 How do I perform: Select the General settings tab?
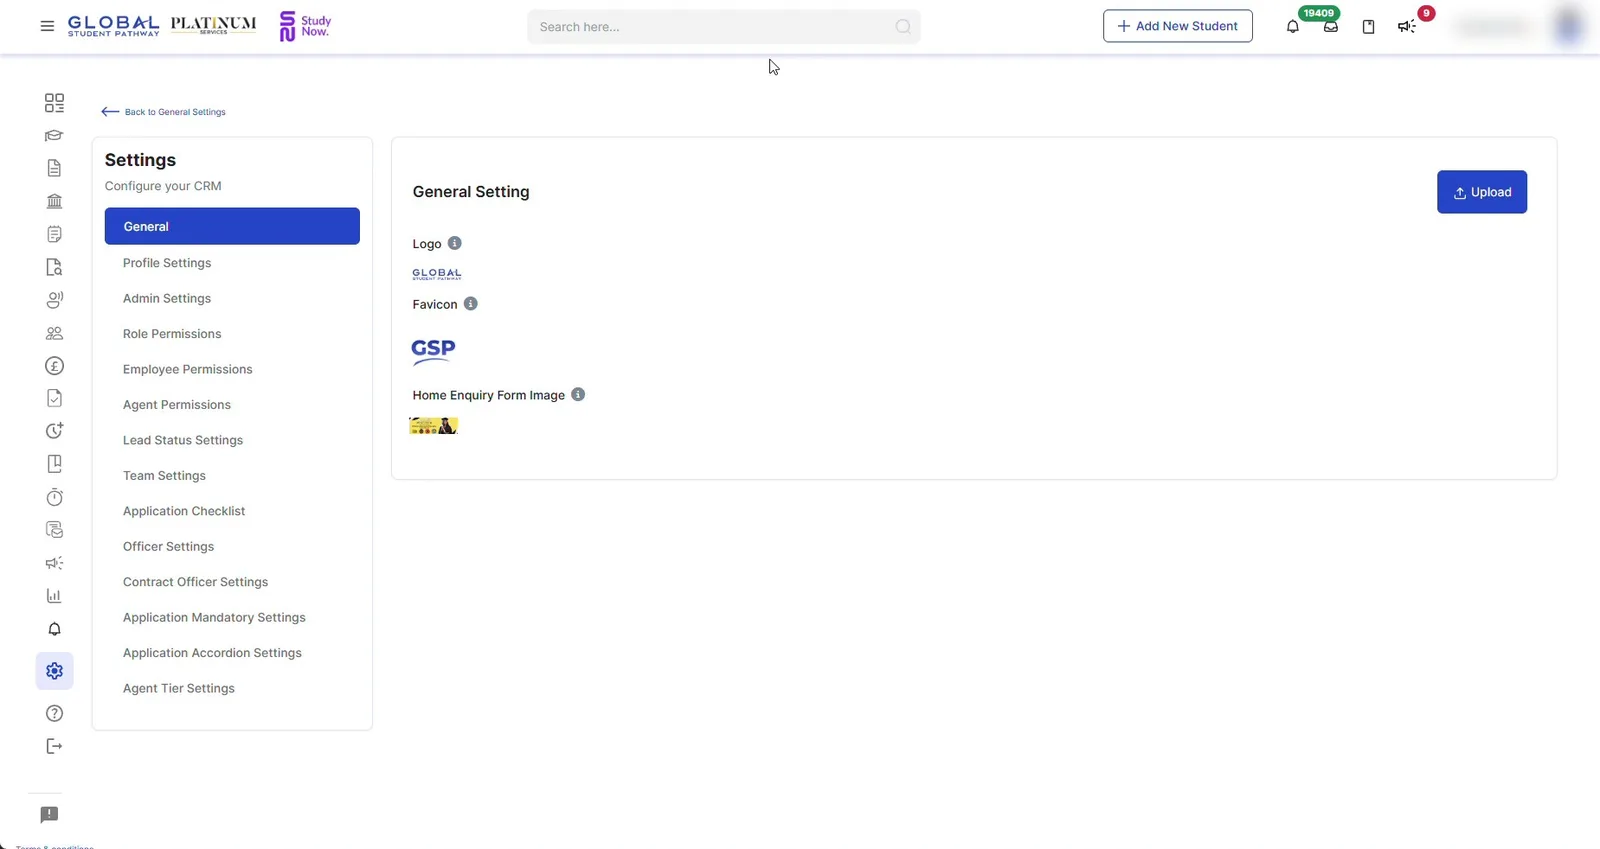(x=232, y=226)
